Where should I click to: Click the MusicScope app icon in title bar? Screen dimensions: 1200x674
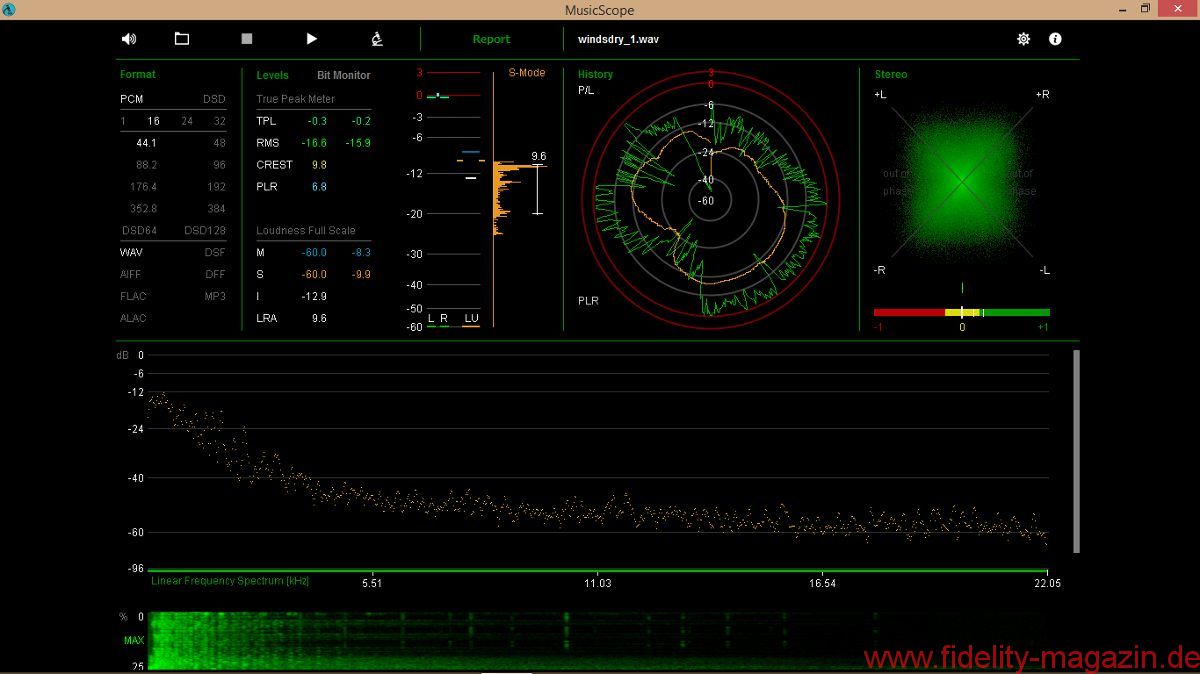9,9
